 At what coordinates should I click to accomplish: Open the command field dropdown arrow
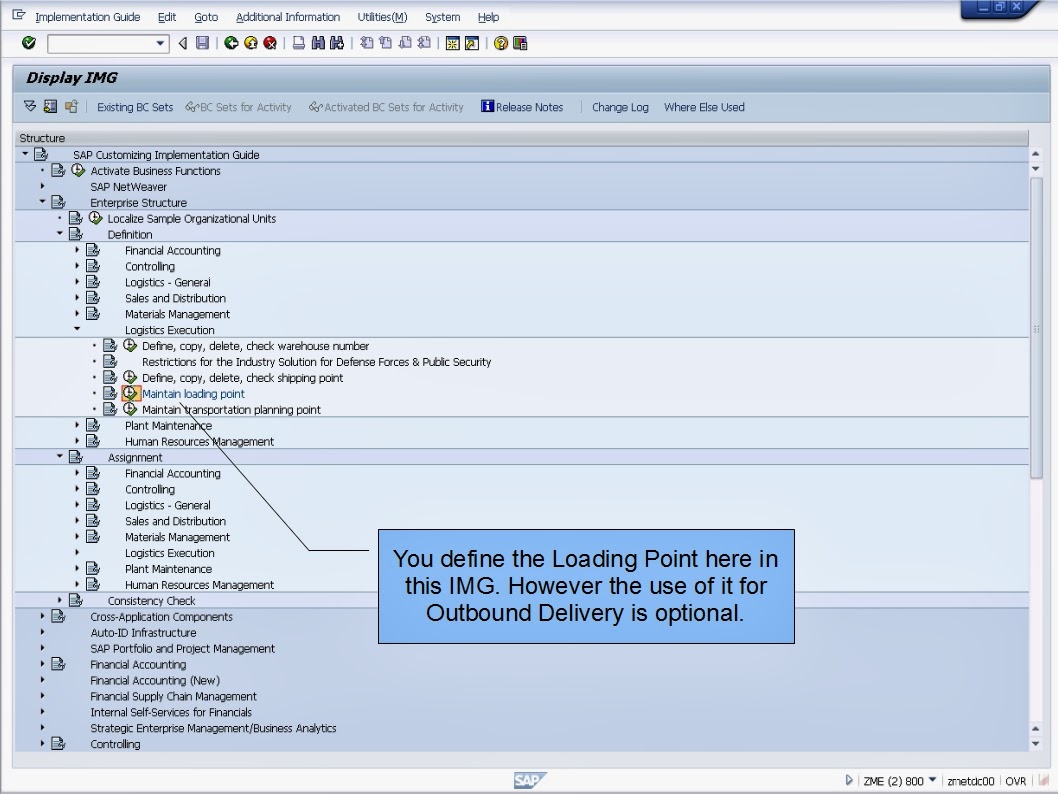point(160,44)
